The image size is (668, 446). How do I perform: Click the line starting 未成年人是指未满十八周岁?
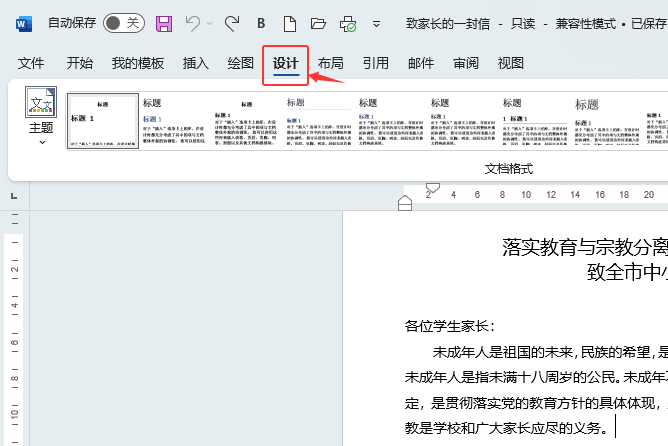click(x=536, y=377)
